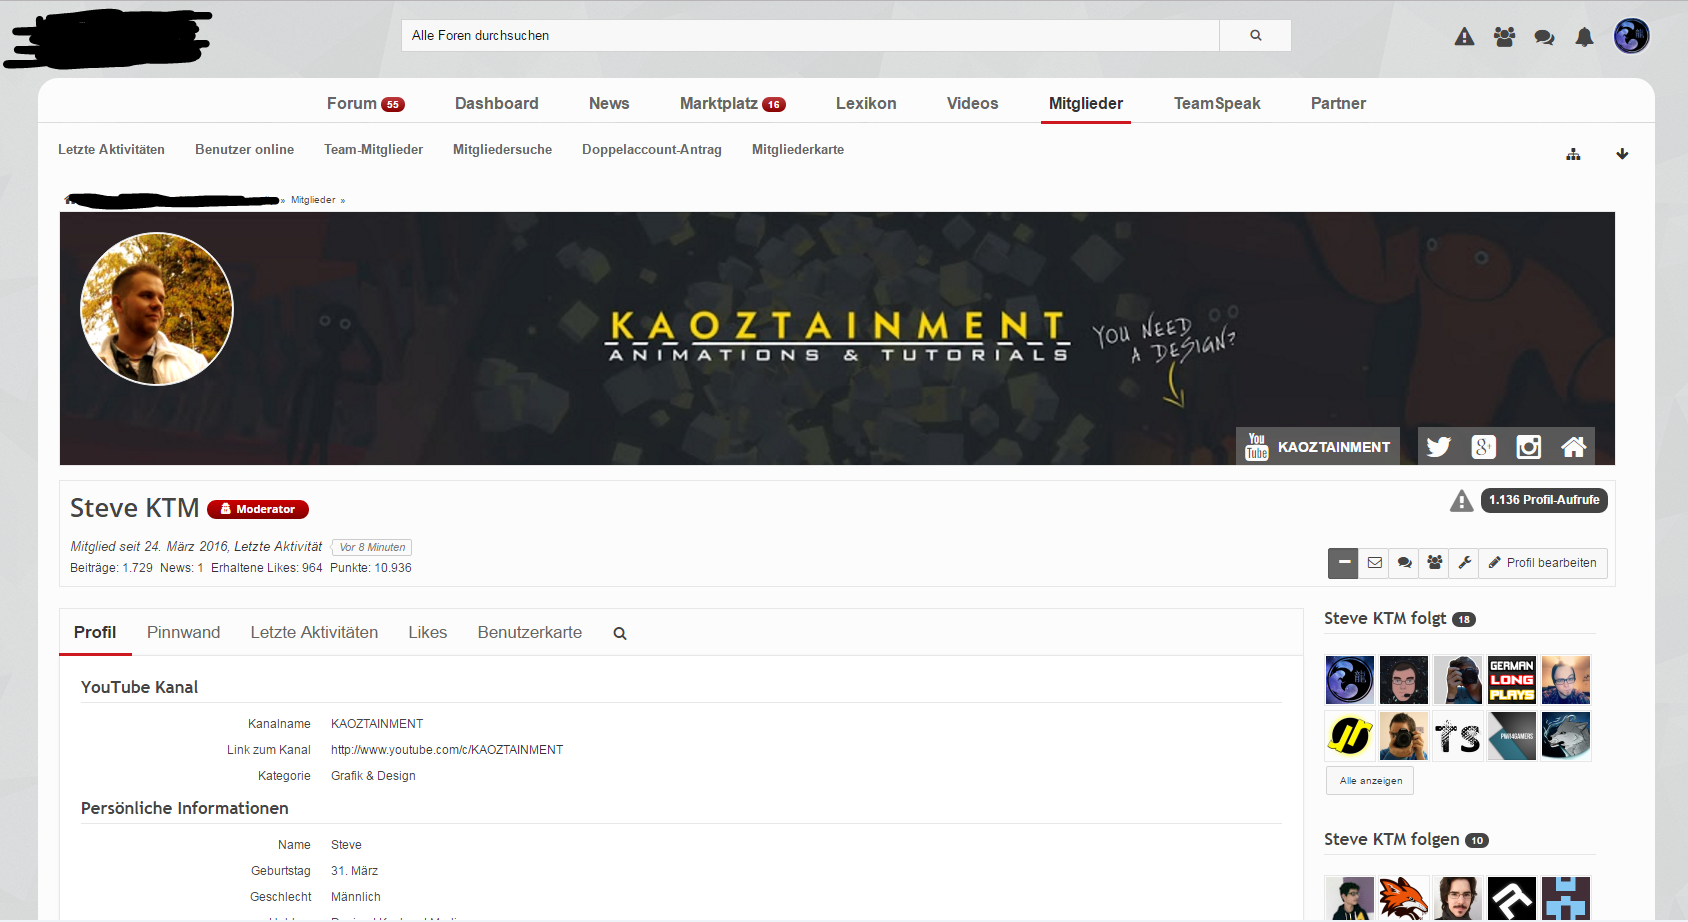Viewport: 1688px width, 922px height.
Task: Switch to the Pinnwand tab
Action: [183, 632]
